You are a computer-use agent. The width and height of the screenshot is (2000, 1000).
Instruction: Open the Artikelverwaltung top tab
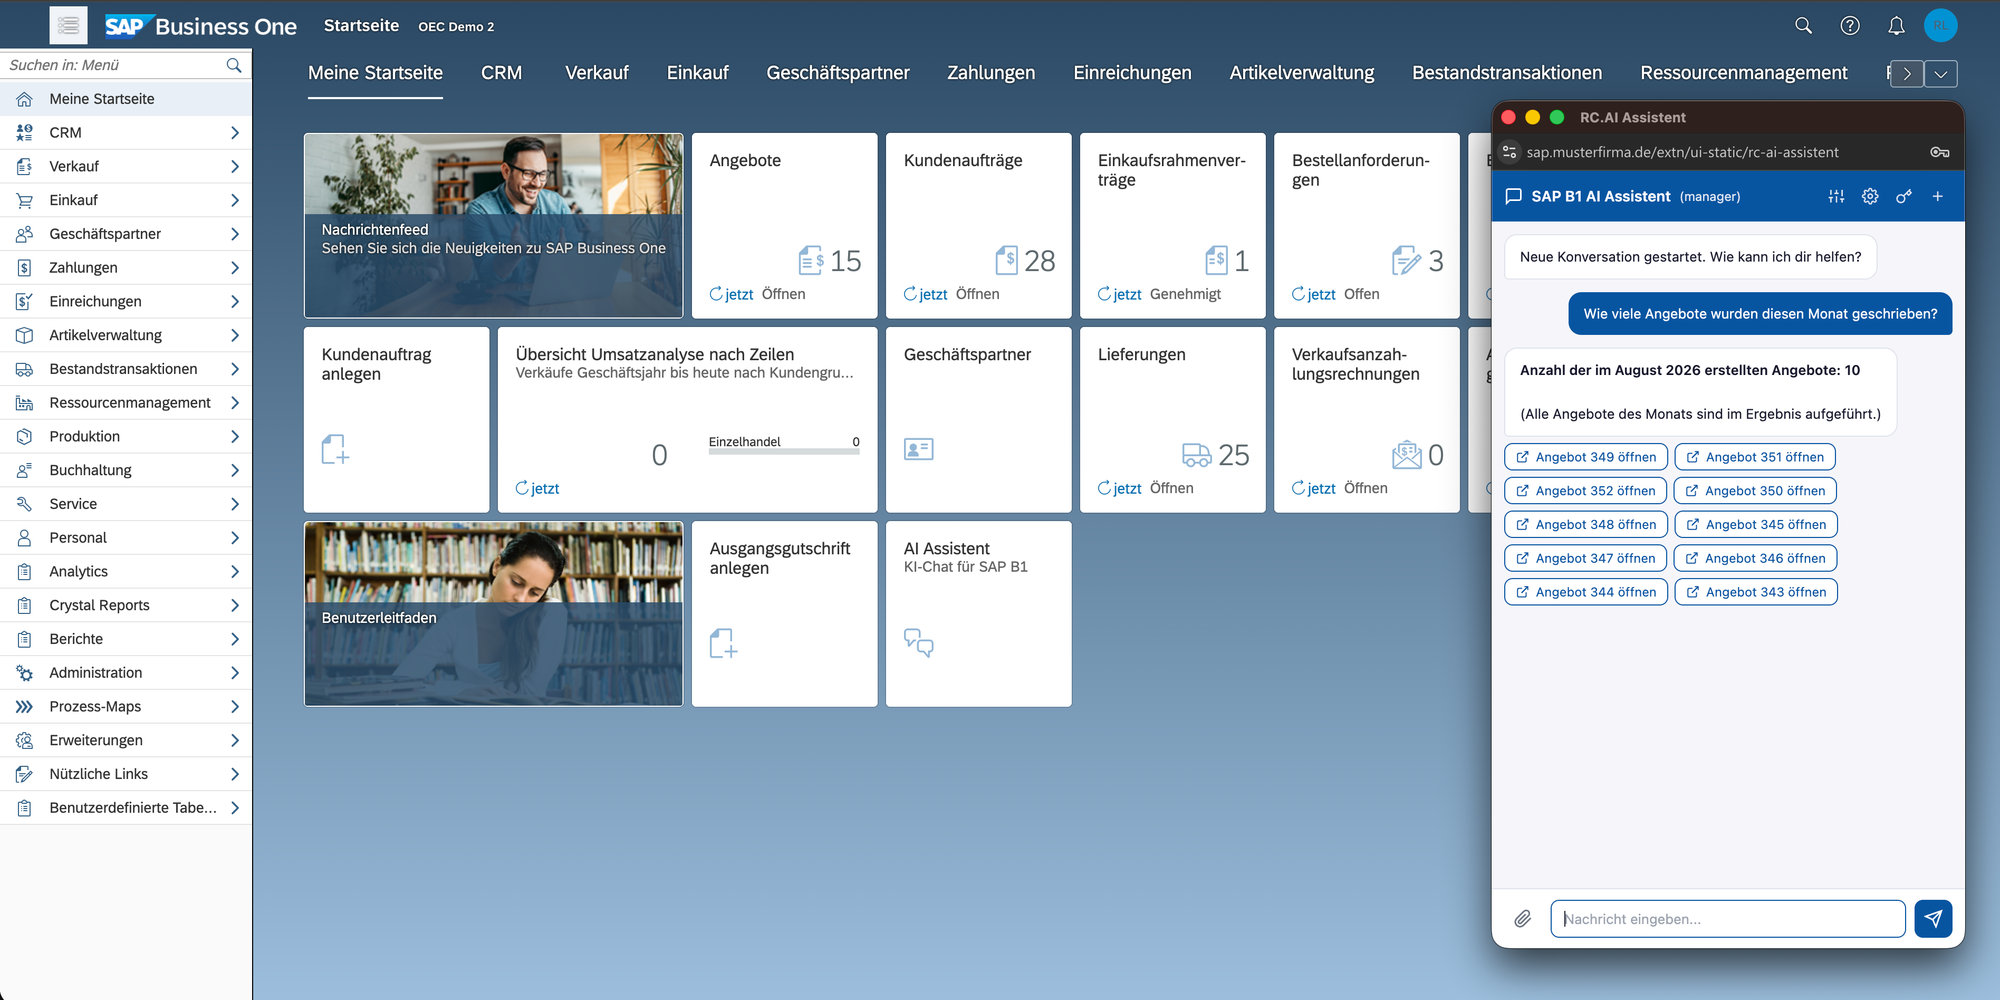coord(1301,73)
